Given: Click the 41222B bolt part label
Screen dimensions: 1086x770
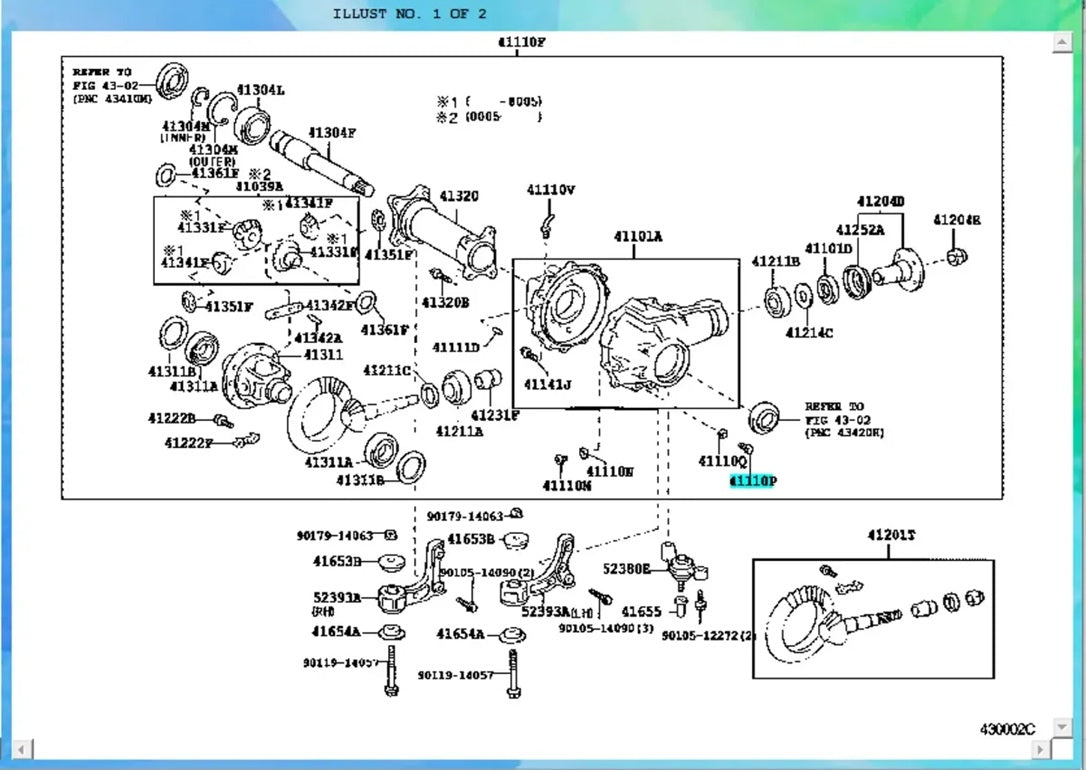Looking at the screenshot, I should [172, 418].
